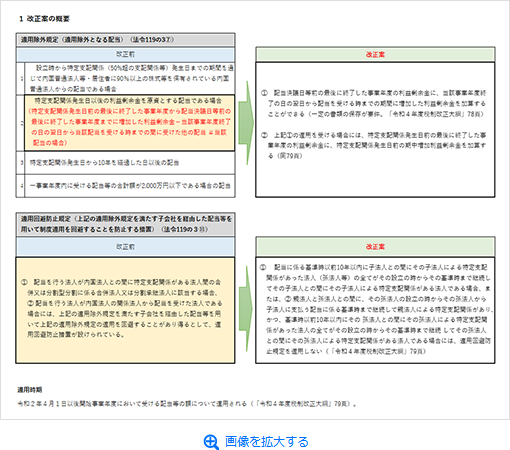Select the upper green 改正案 header
The width and height of the screenshot is (510, 450).
375,55
